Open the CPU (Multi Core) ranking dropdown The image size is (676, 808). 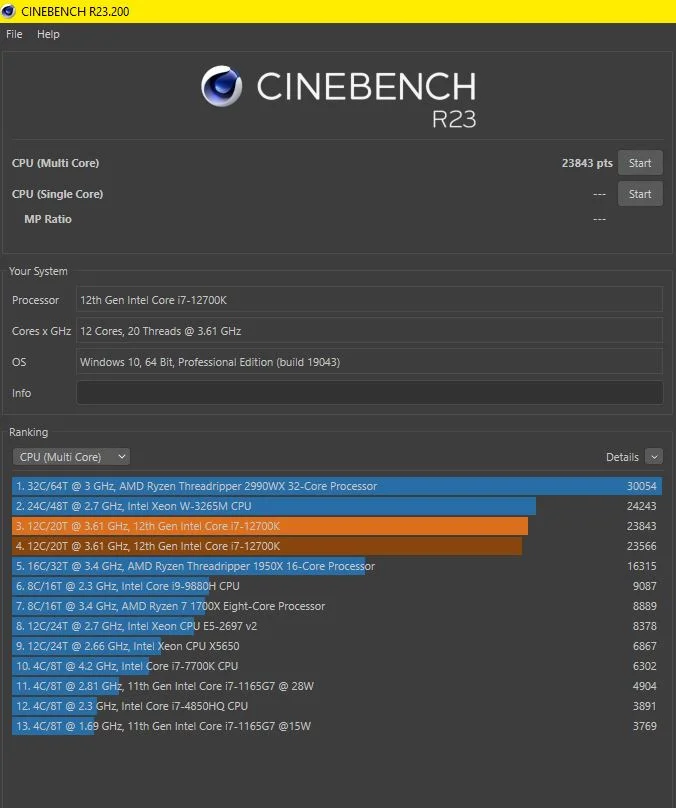click(71, 457)
